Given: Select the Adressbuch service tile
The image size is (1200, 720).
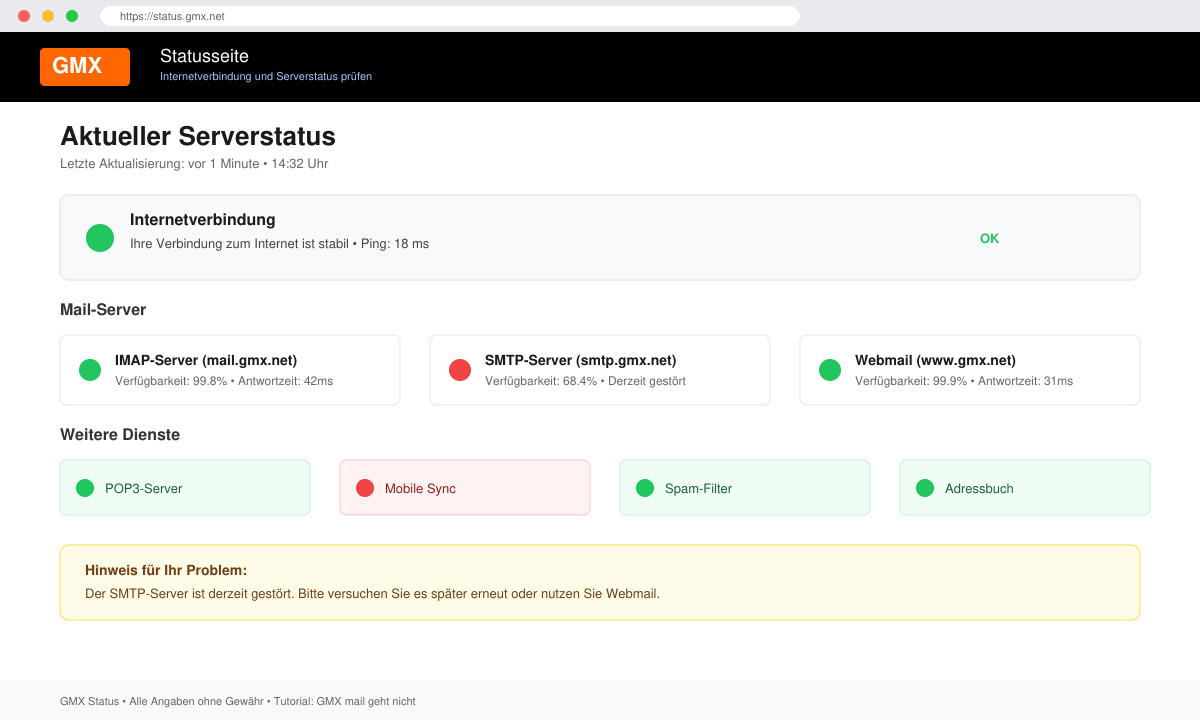Looking at the screenshot, I should click(1025, 488).
